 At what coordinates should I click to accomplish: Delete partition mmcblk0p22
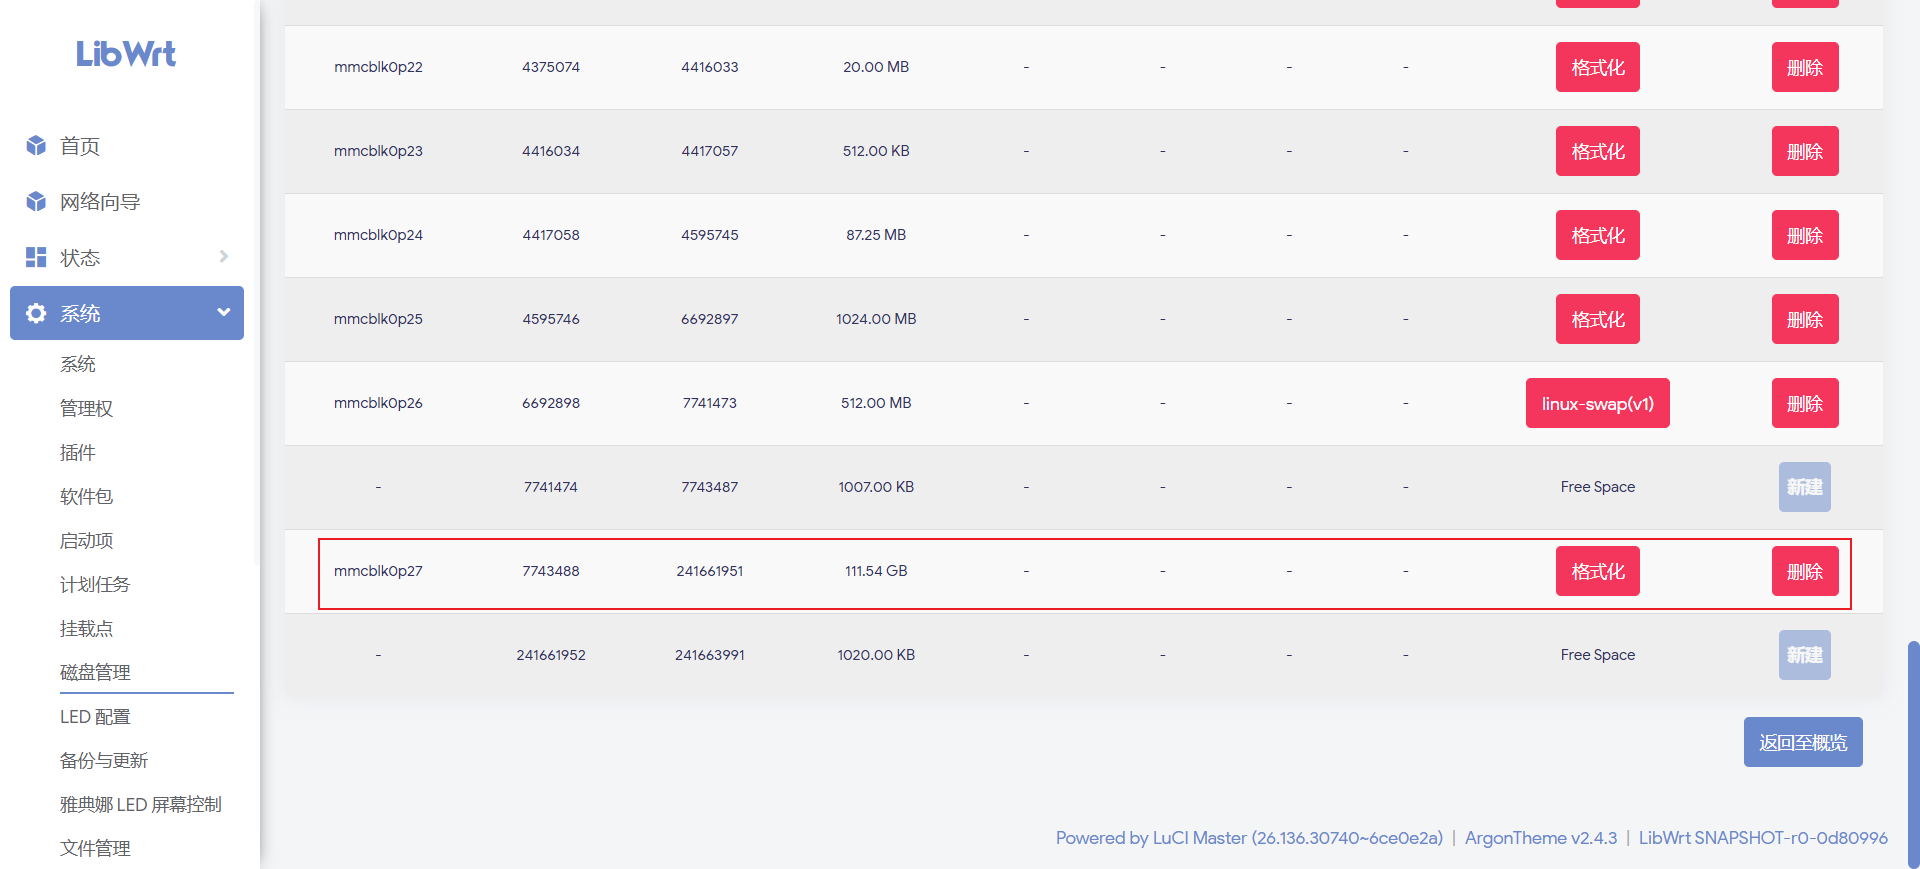(x=1805, y=67)
